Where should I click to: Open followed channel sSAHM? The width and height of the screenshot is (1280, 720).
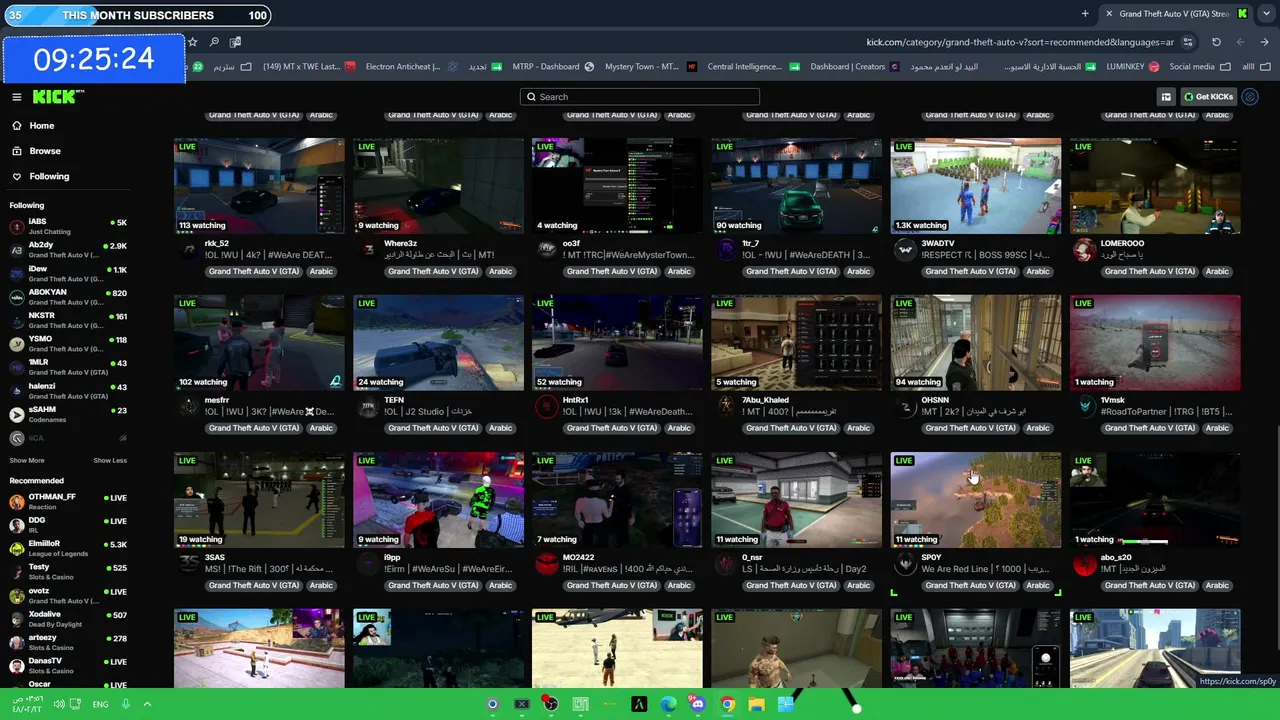[68, 414]
